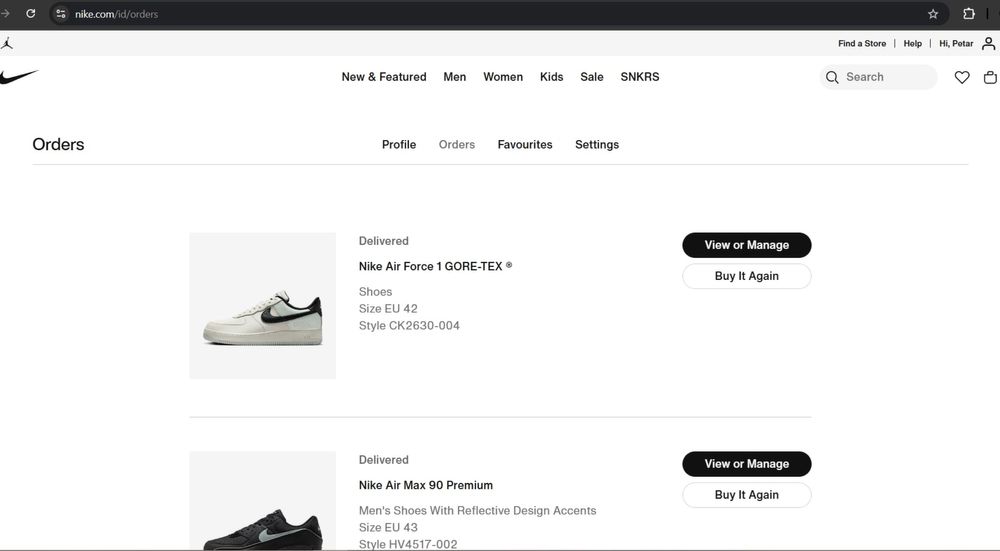Click the Nike swoosh logo
This screenshot has height=551, width=1000.
[x=19, y=77]
